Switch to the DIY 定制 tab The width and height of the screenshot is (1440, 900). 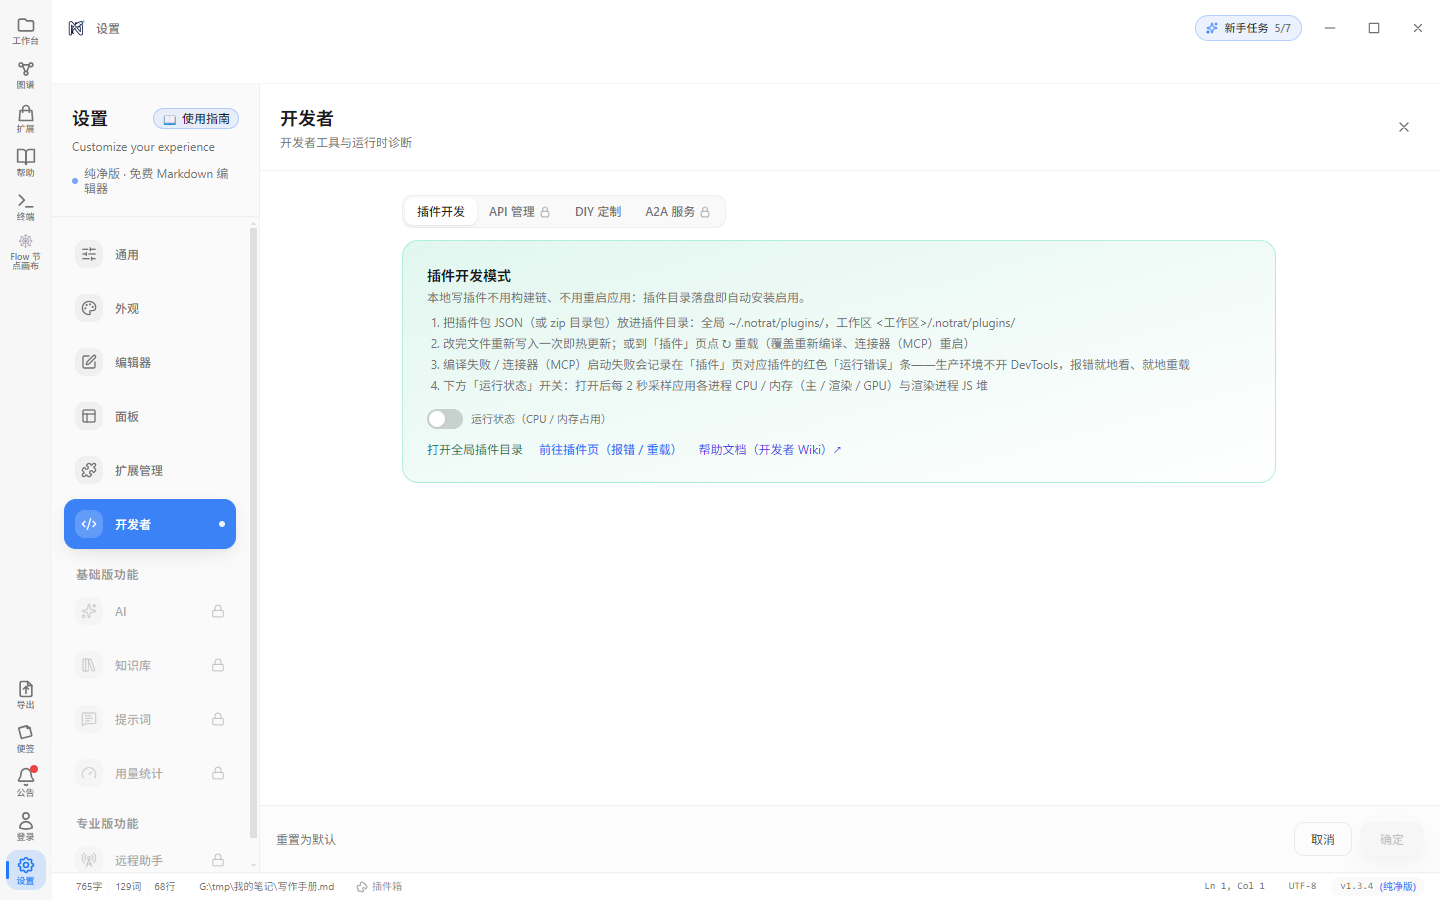pos(598,212)
